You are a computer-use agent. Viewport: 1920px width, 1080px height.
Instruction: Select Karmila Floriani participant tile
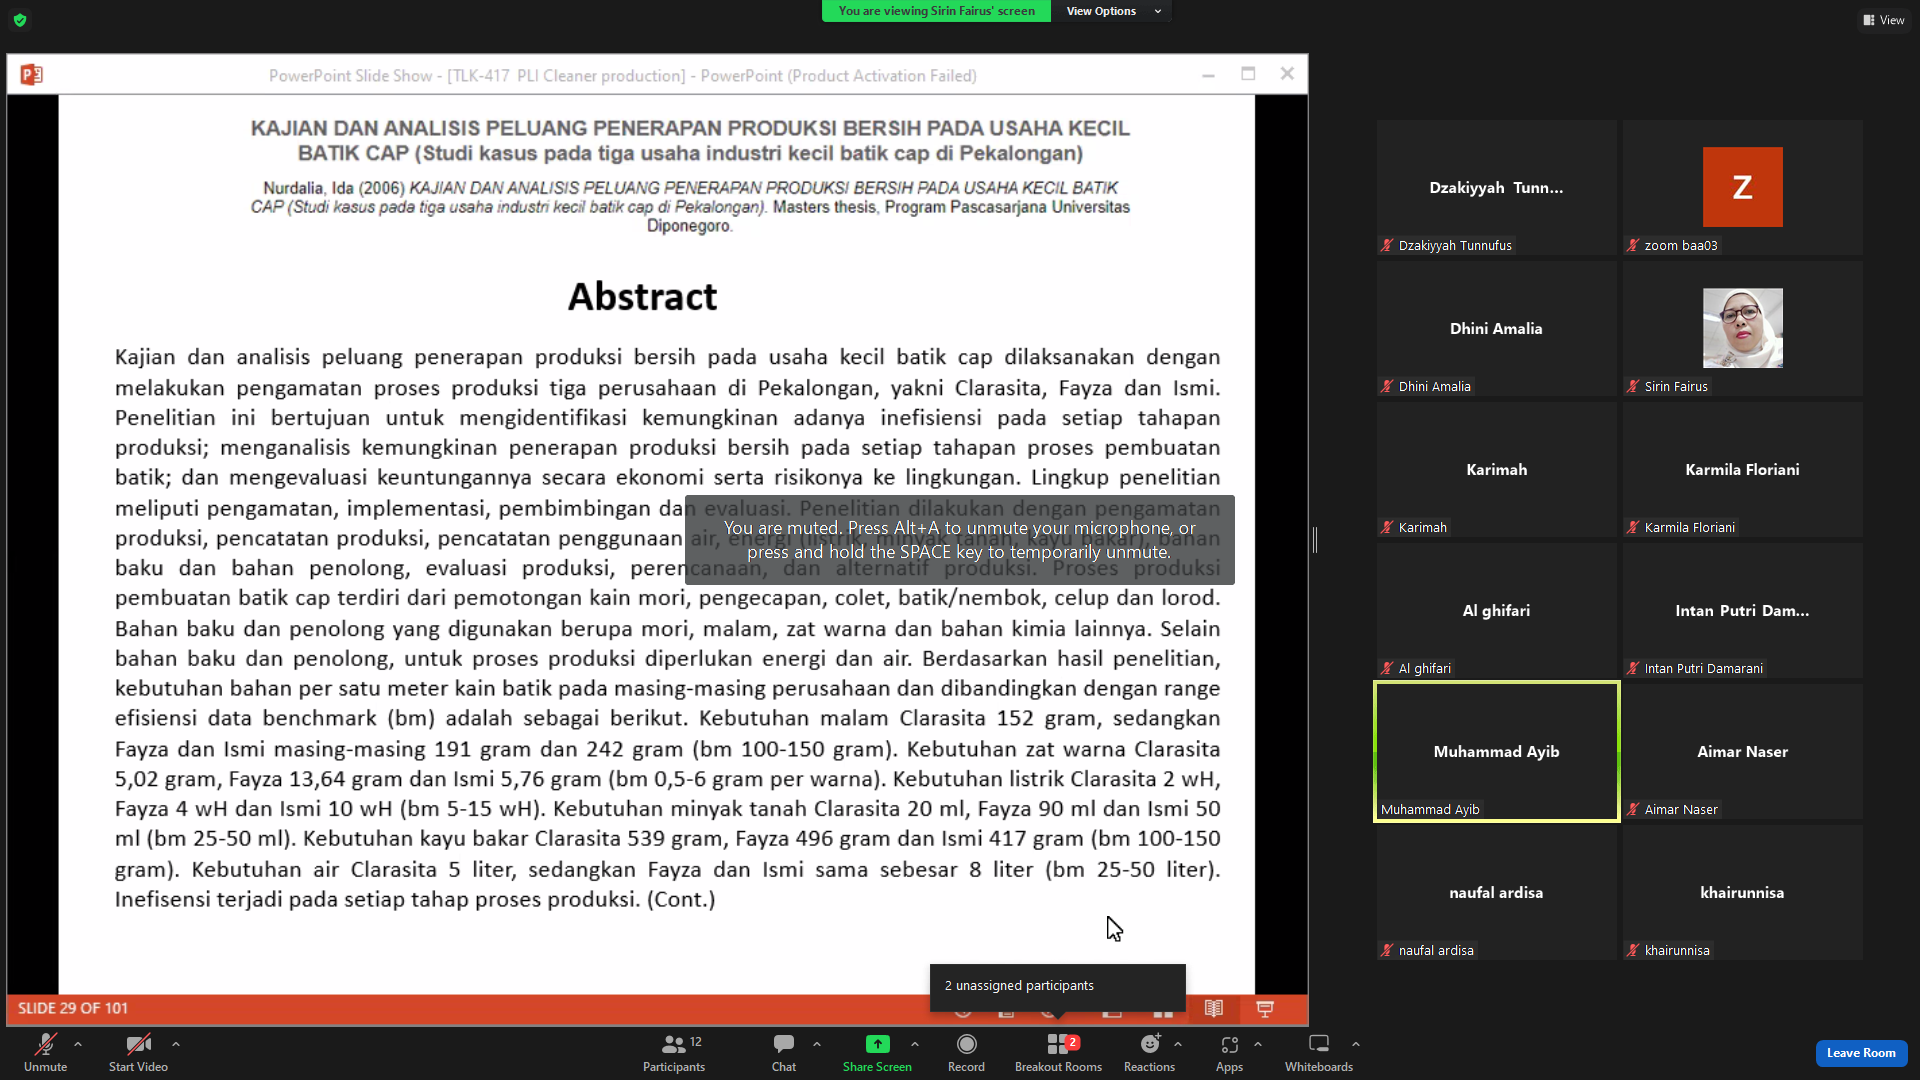[x=1742, y=470]
